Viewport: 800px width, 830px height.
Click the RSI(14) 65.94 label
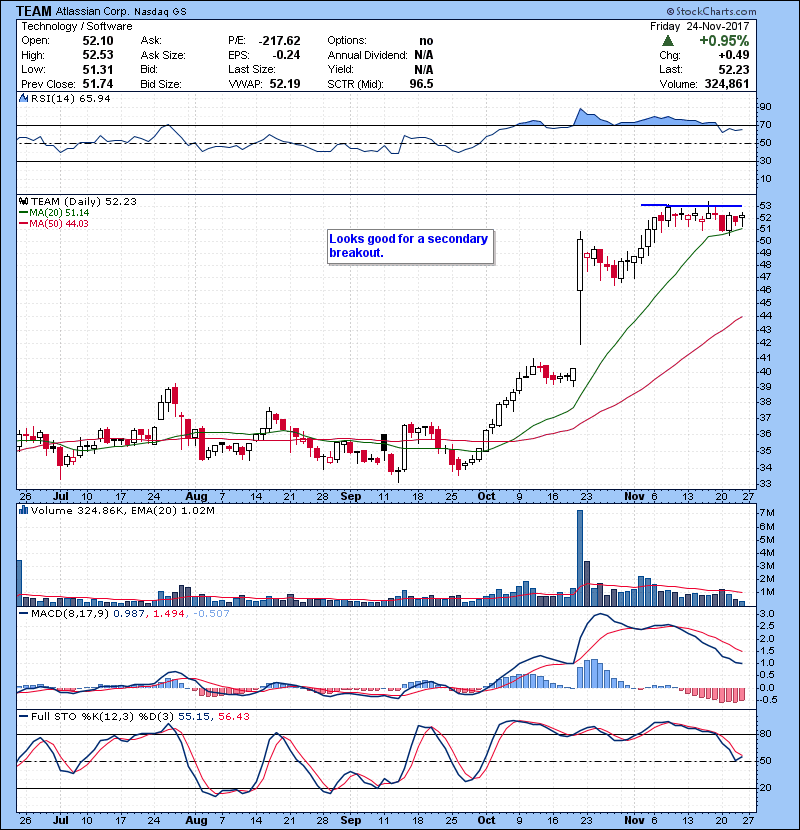pos(70,98)
